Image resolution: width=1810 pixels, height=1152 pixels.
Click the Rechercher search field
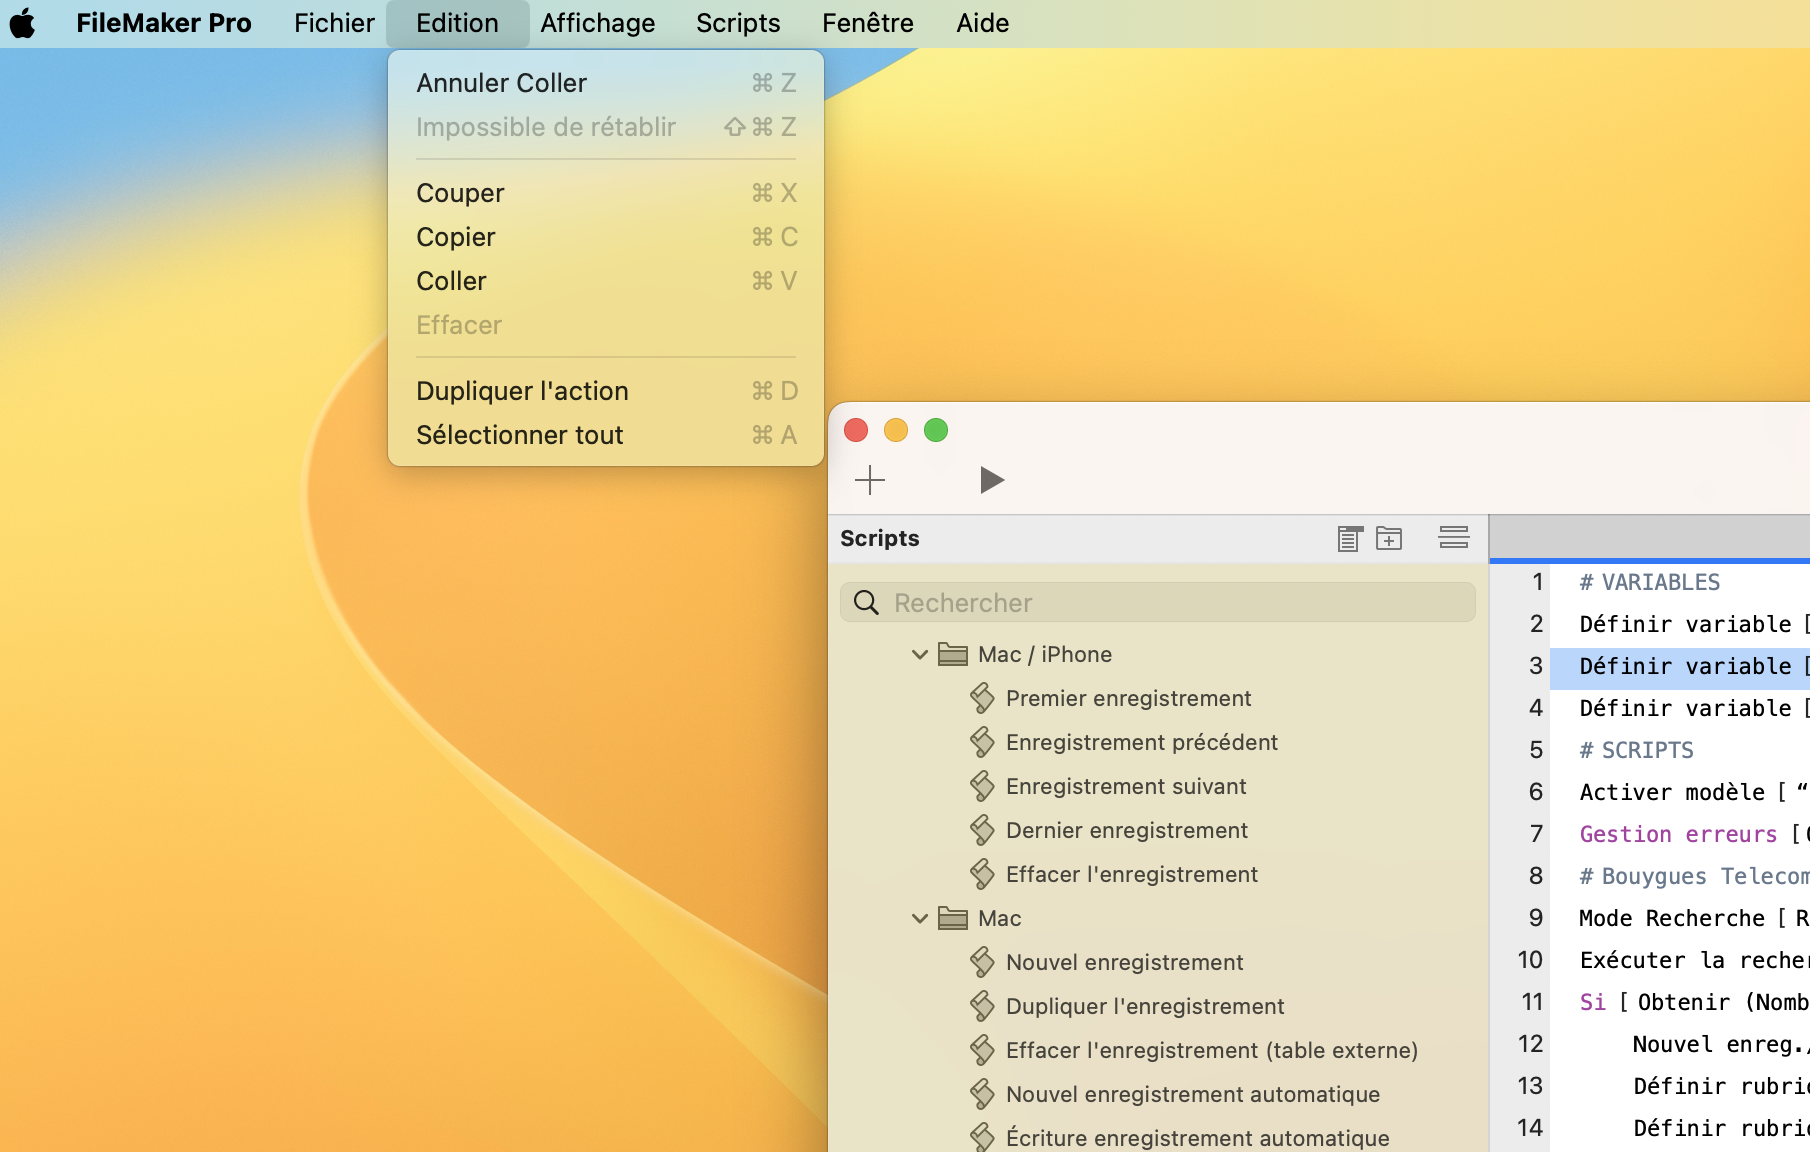coord(1158,603)
